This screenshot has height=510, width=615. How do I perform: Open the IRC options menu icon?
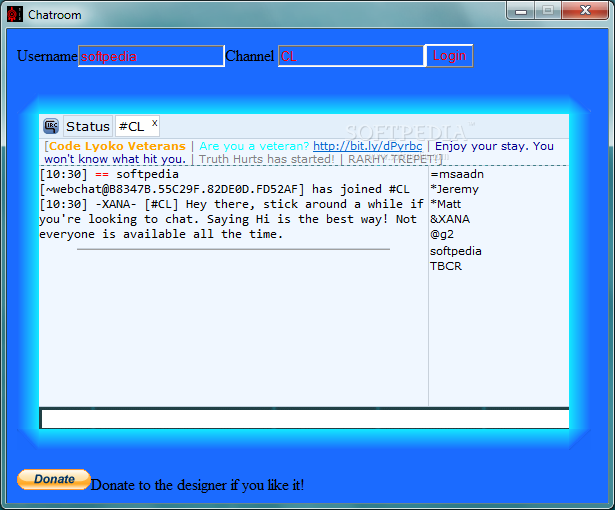click(51, 126)
